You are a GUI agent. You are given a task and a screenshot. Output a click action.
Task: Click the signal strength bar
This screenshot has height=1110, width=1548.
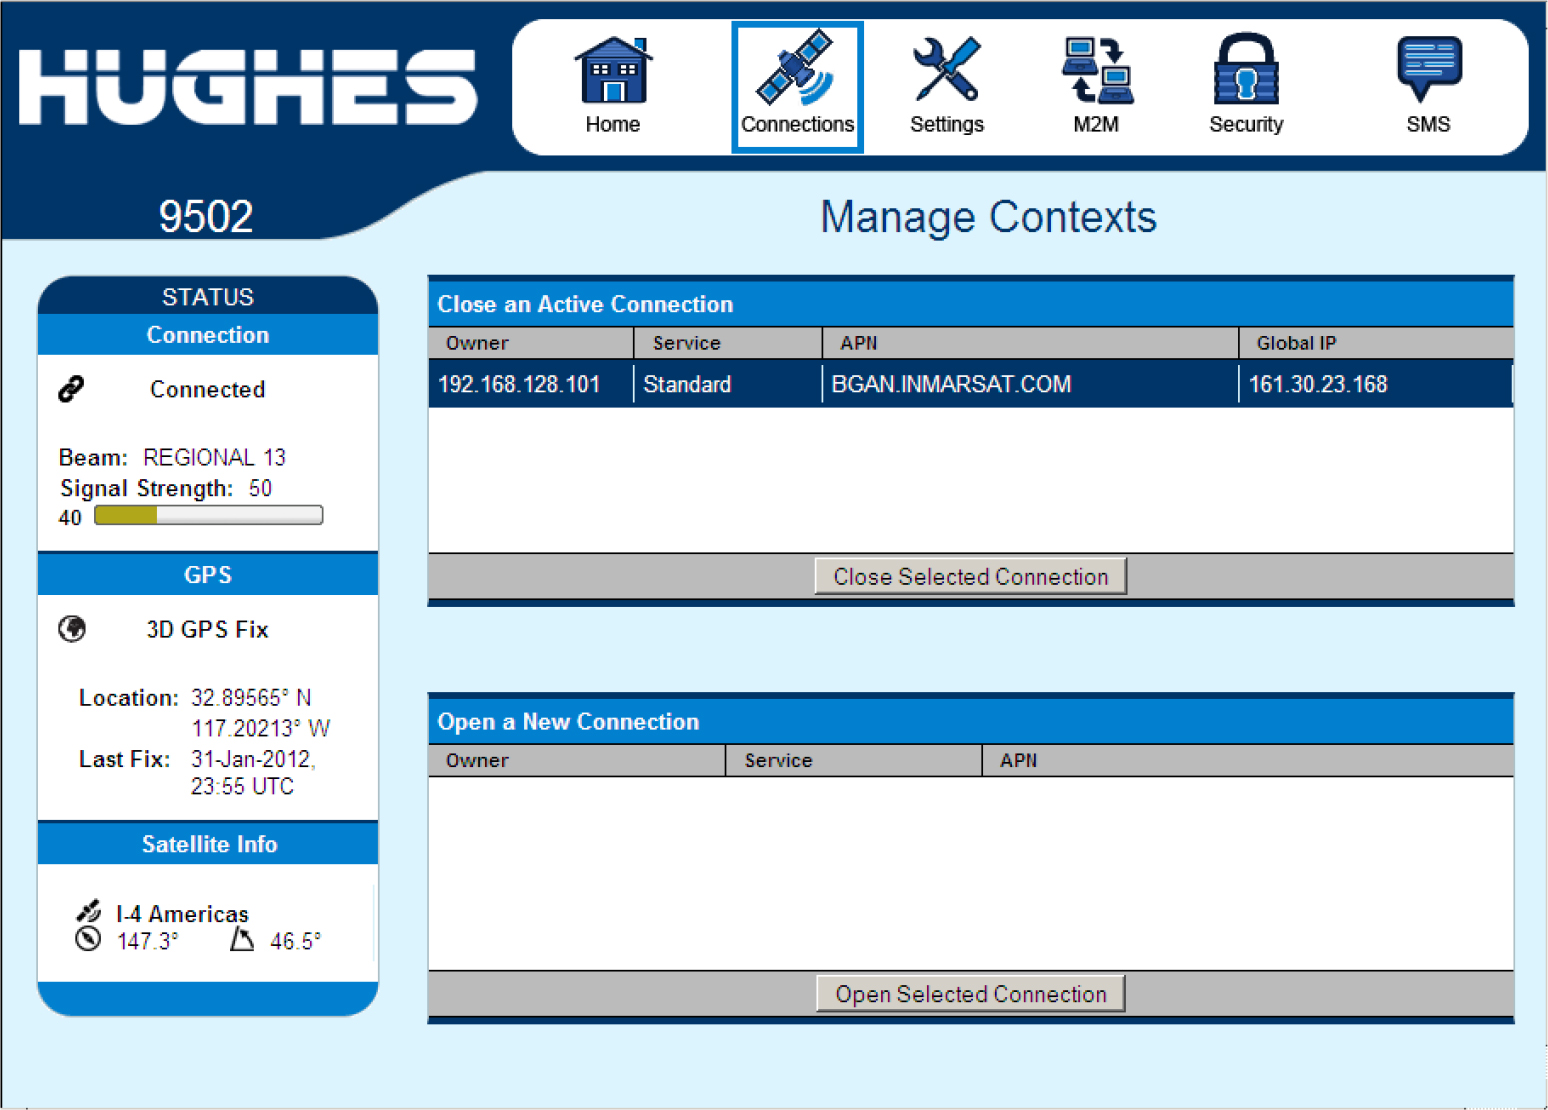click(x=208, y=516)
